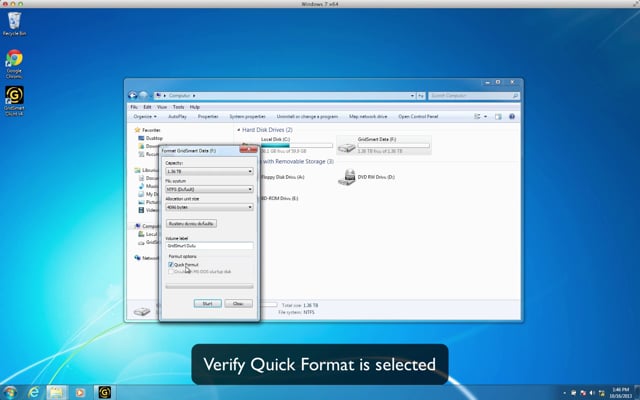Open the File menu
The image size is (640, 400).
(x=134, y=107)
